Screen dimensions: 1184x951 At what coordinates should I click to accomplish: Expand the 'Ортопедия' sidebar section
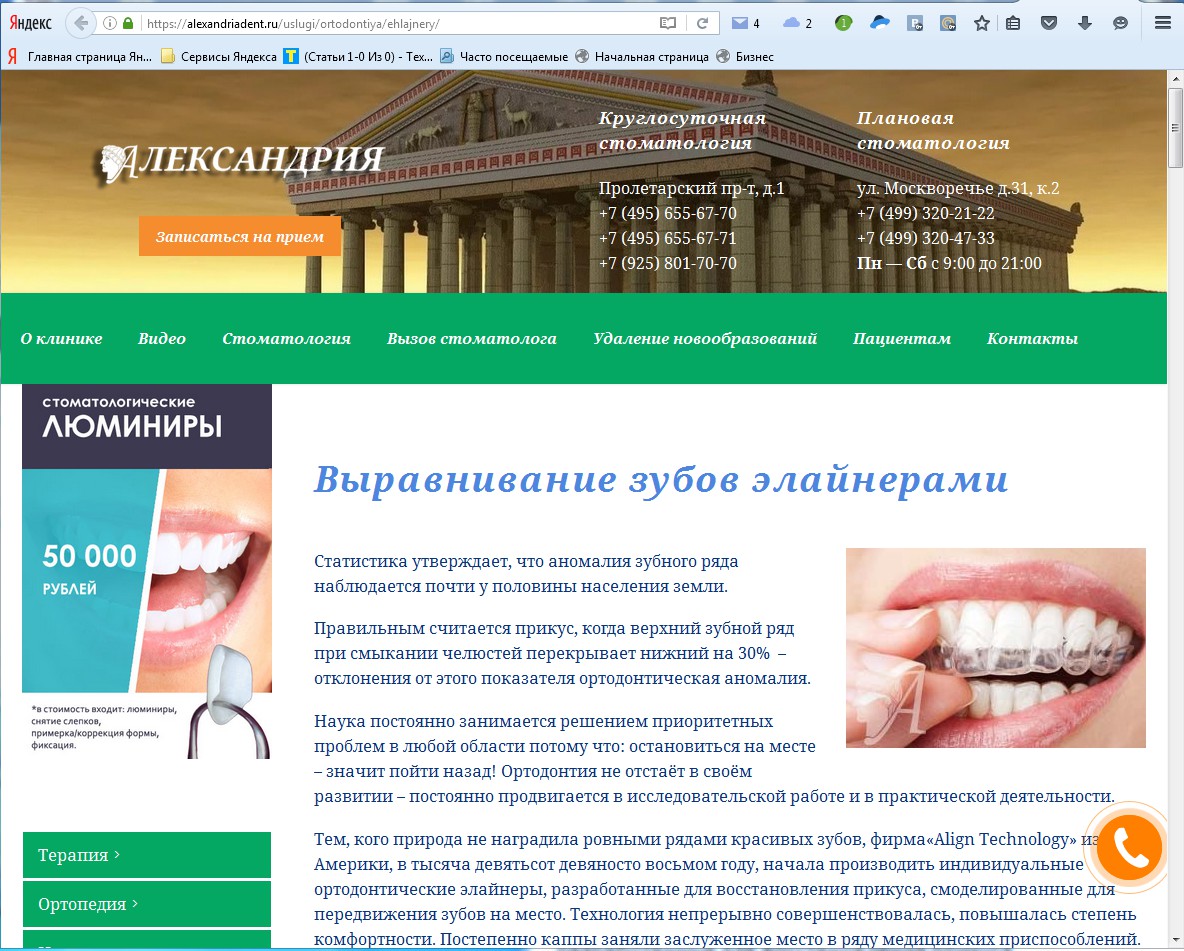[146, 904]
